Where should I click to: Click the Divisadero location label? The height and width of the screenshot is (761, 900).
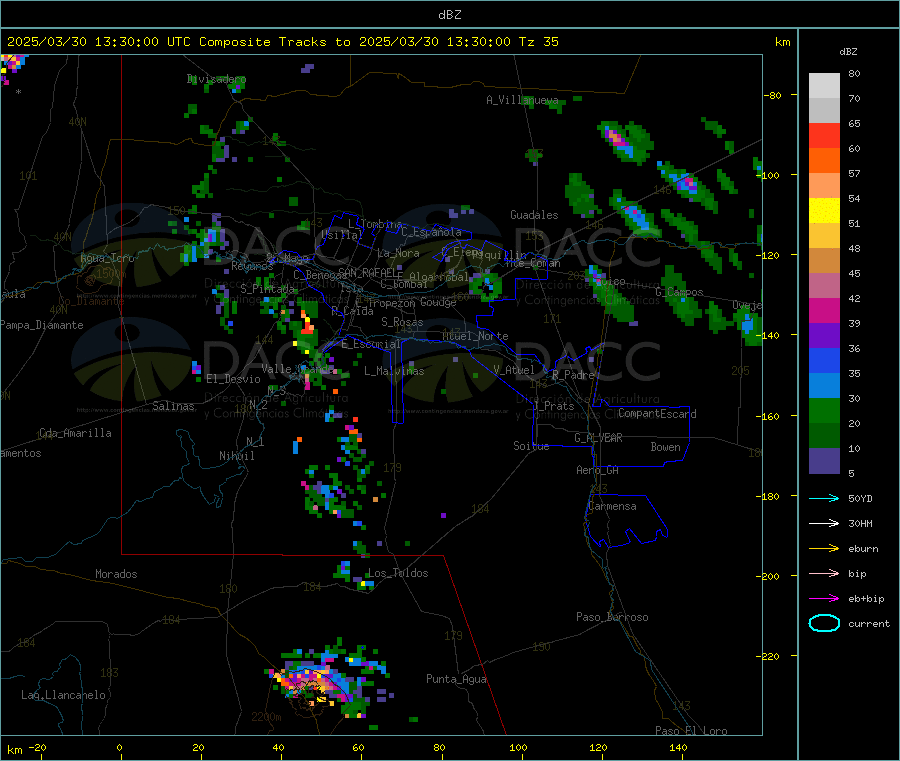tap(216, 79)
